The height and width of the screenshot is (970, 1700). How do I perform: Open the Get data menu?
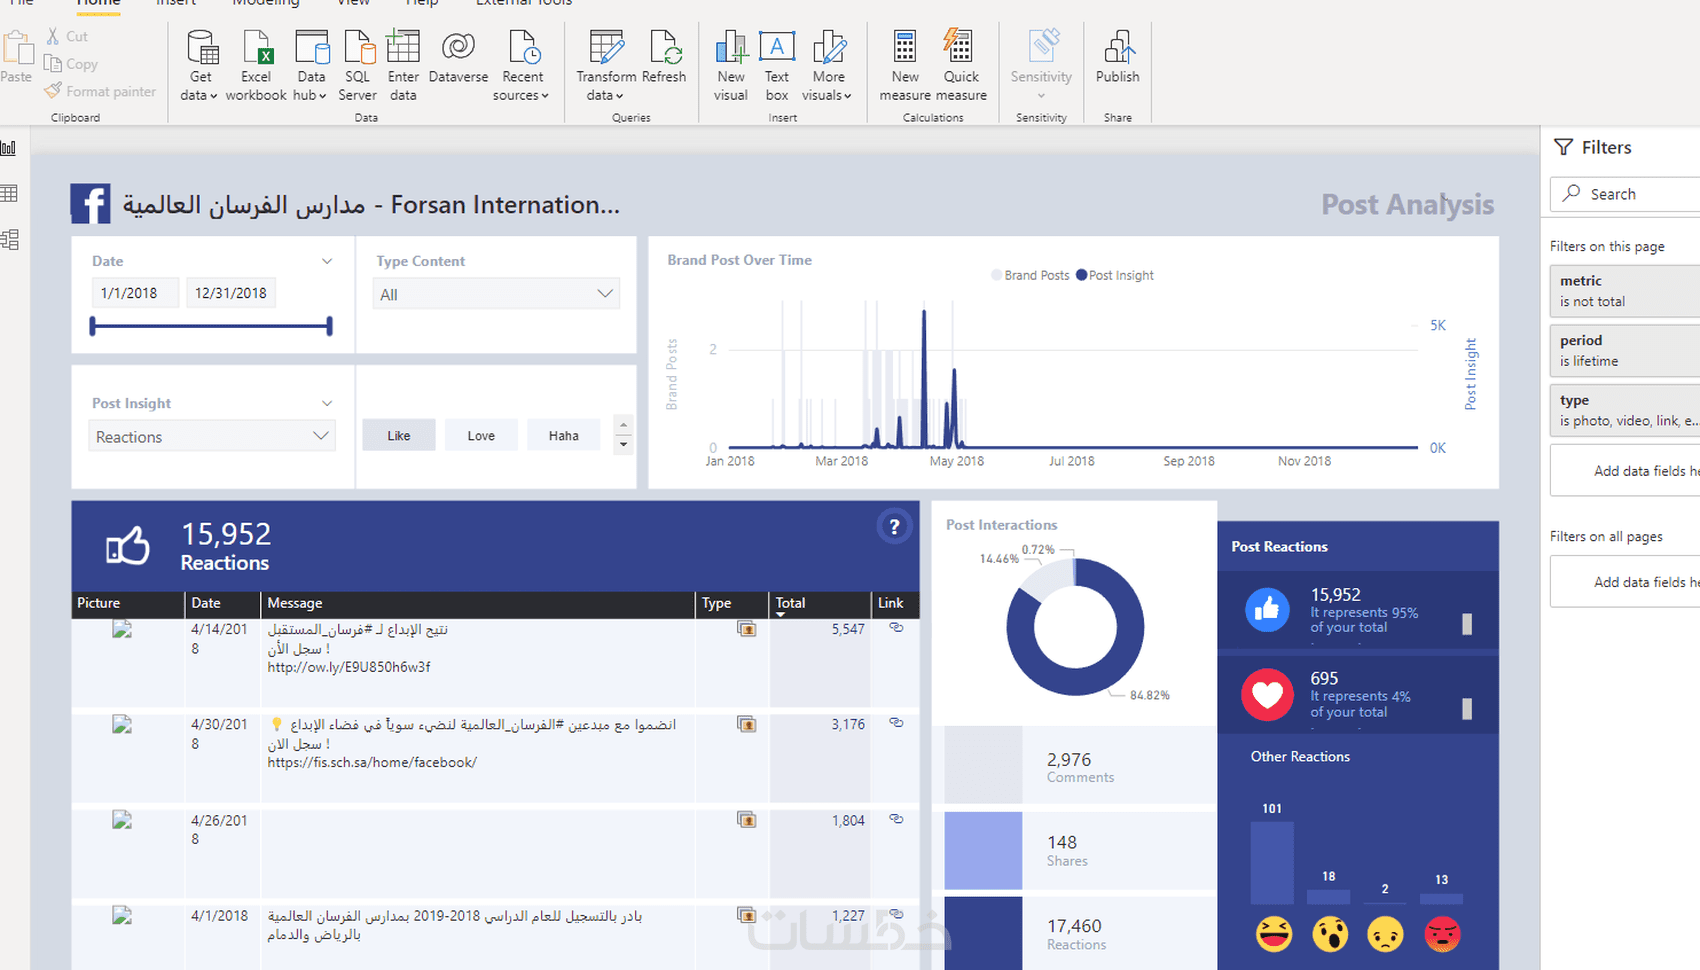[x=200, y=65]
